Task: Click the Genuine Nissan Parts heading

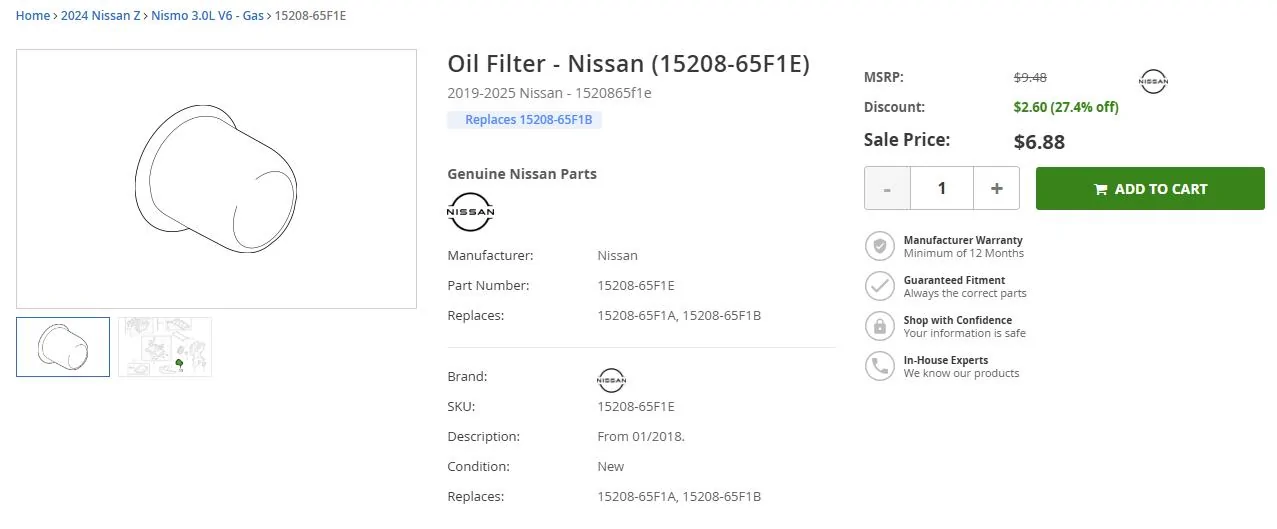Action: tap(522, 174)
